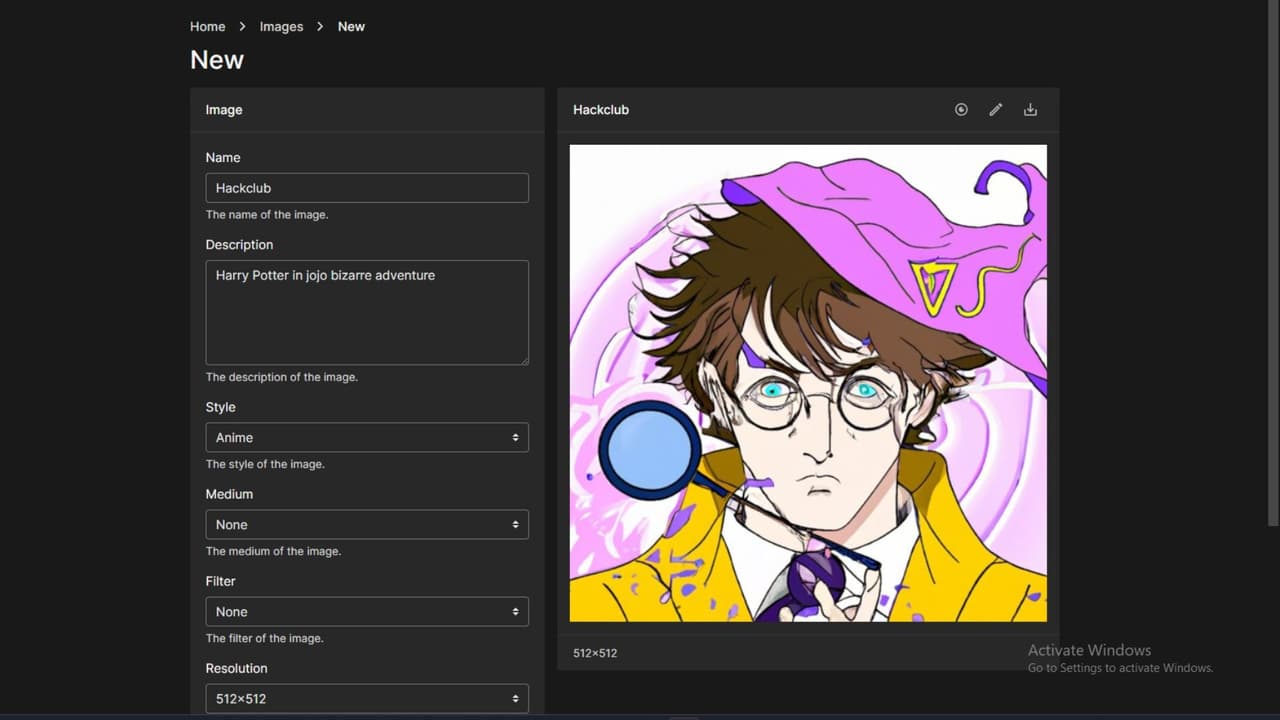Click the chevron between Images and New
The height and width of the screenshot is (720, 1280).
[320, 27]
